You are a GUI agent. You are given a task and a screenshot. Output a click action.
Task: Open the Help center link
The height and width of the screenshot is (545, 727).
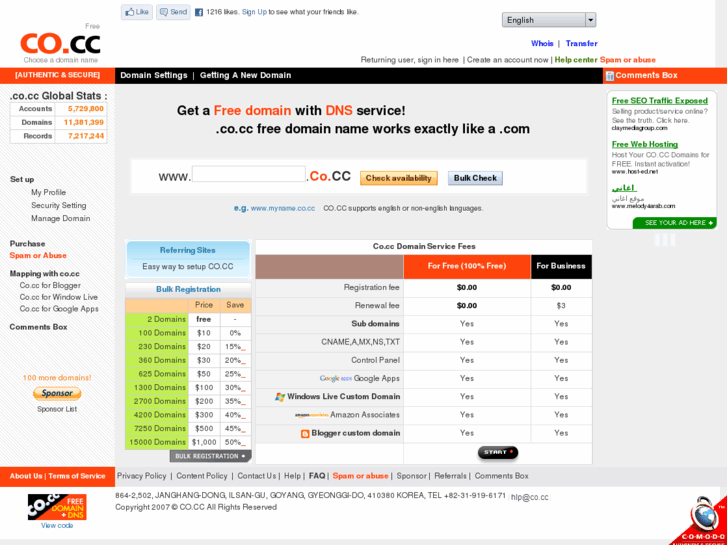click(576, 60)
